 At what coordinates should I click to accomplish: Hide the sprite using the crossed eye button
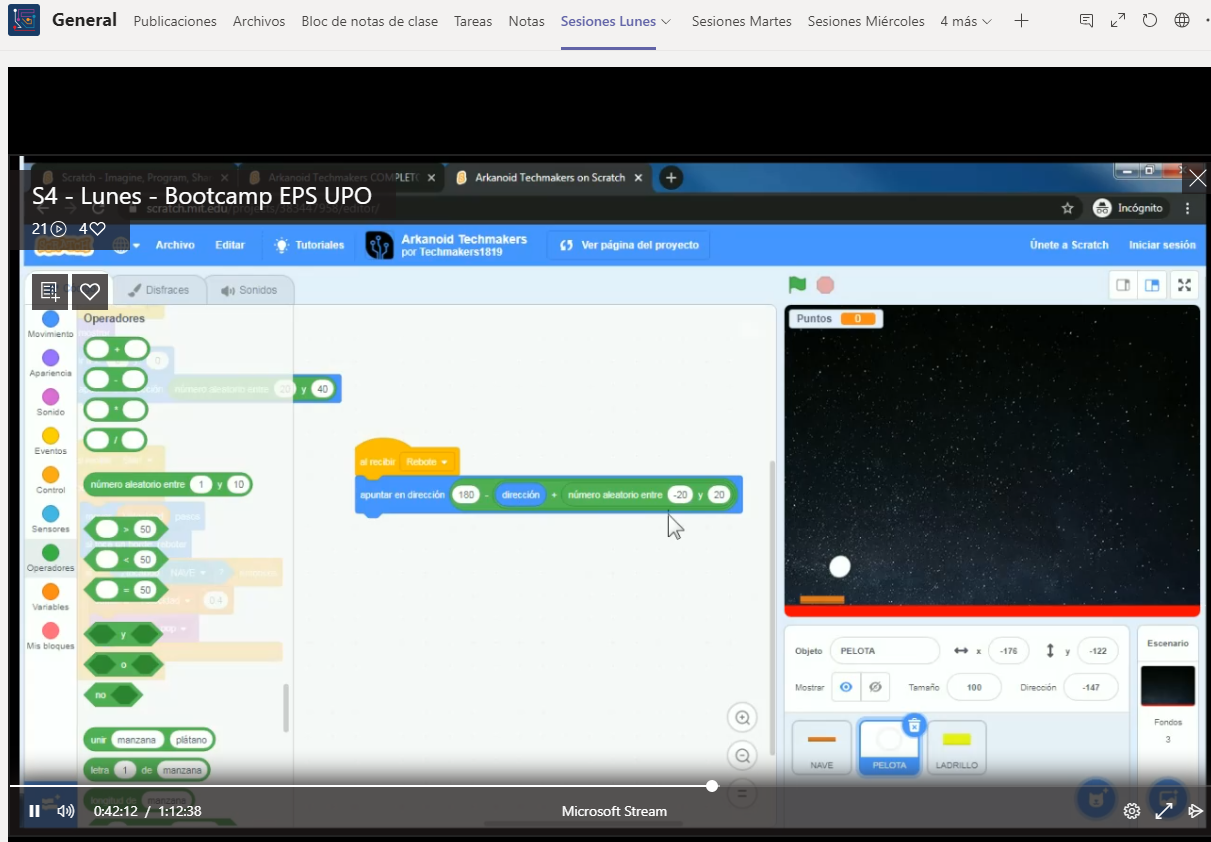875,687
